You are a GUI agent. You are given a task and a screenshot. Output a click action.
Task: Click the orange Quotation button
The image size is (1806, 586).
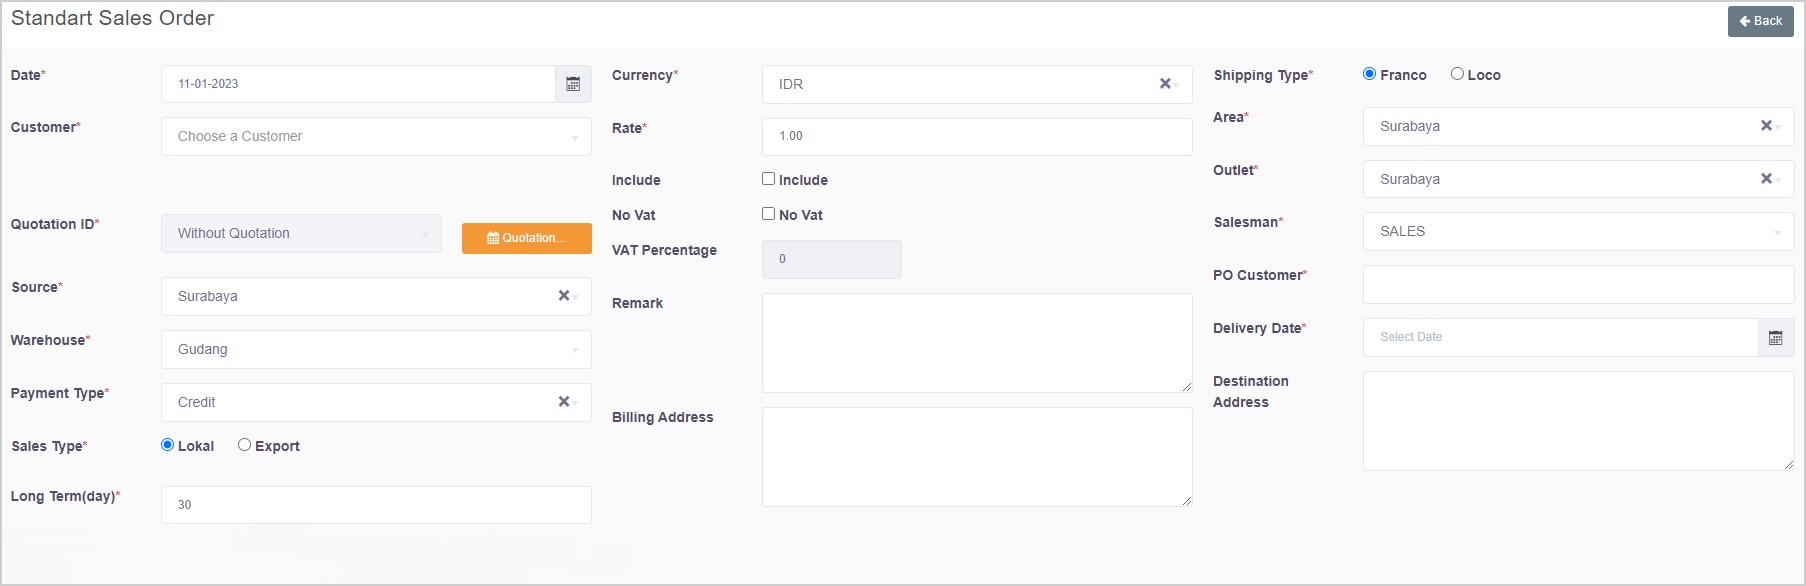coord(526,238)
